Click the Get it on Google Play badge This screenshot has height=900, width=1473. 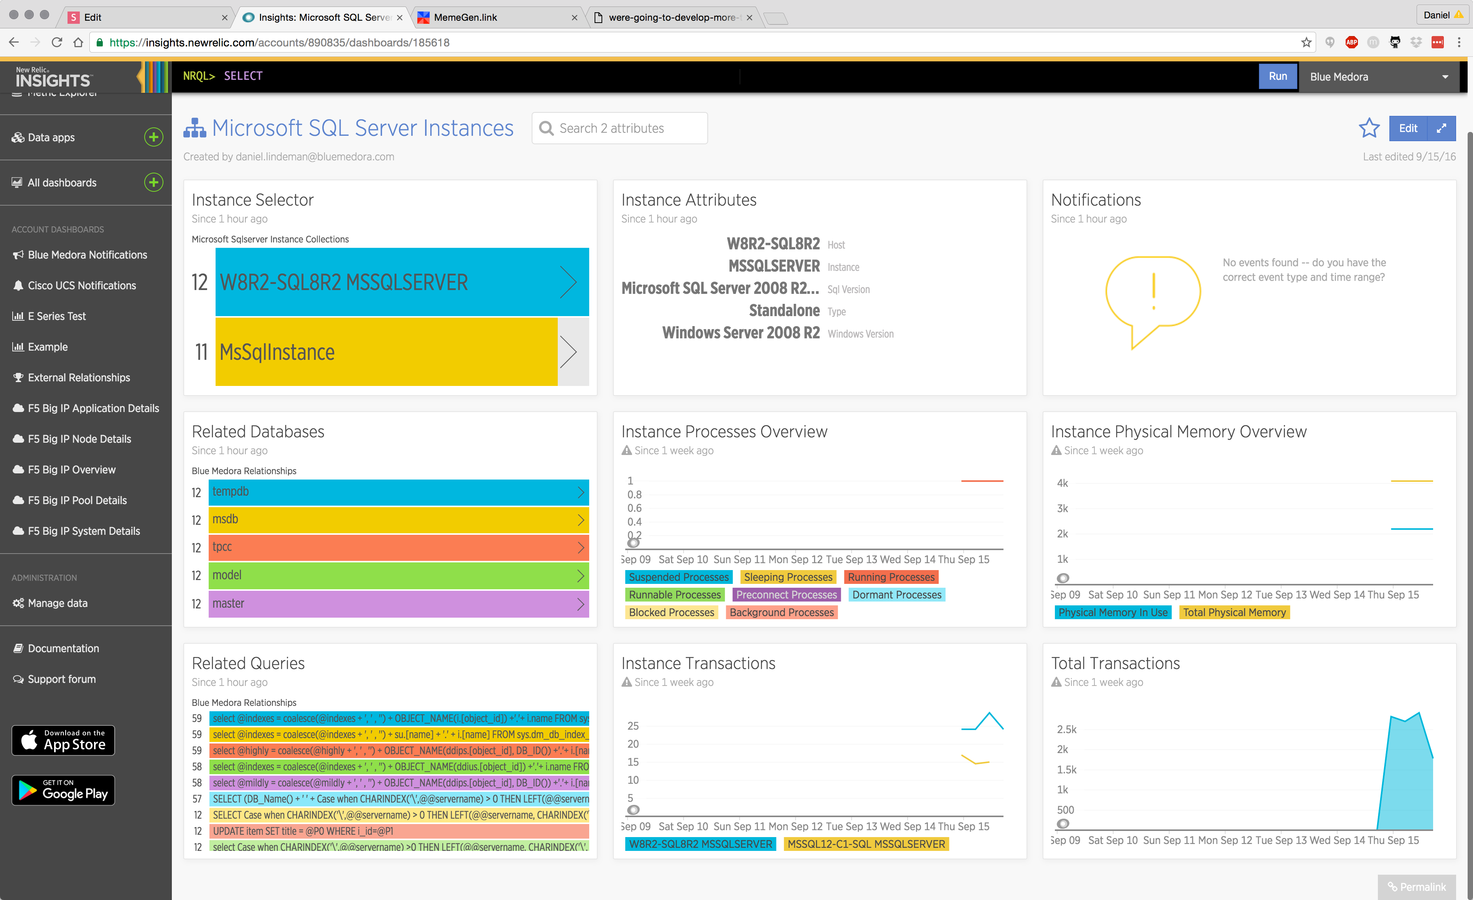click(63, 790)
